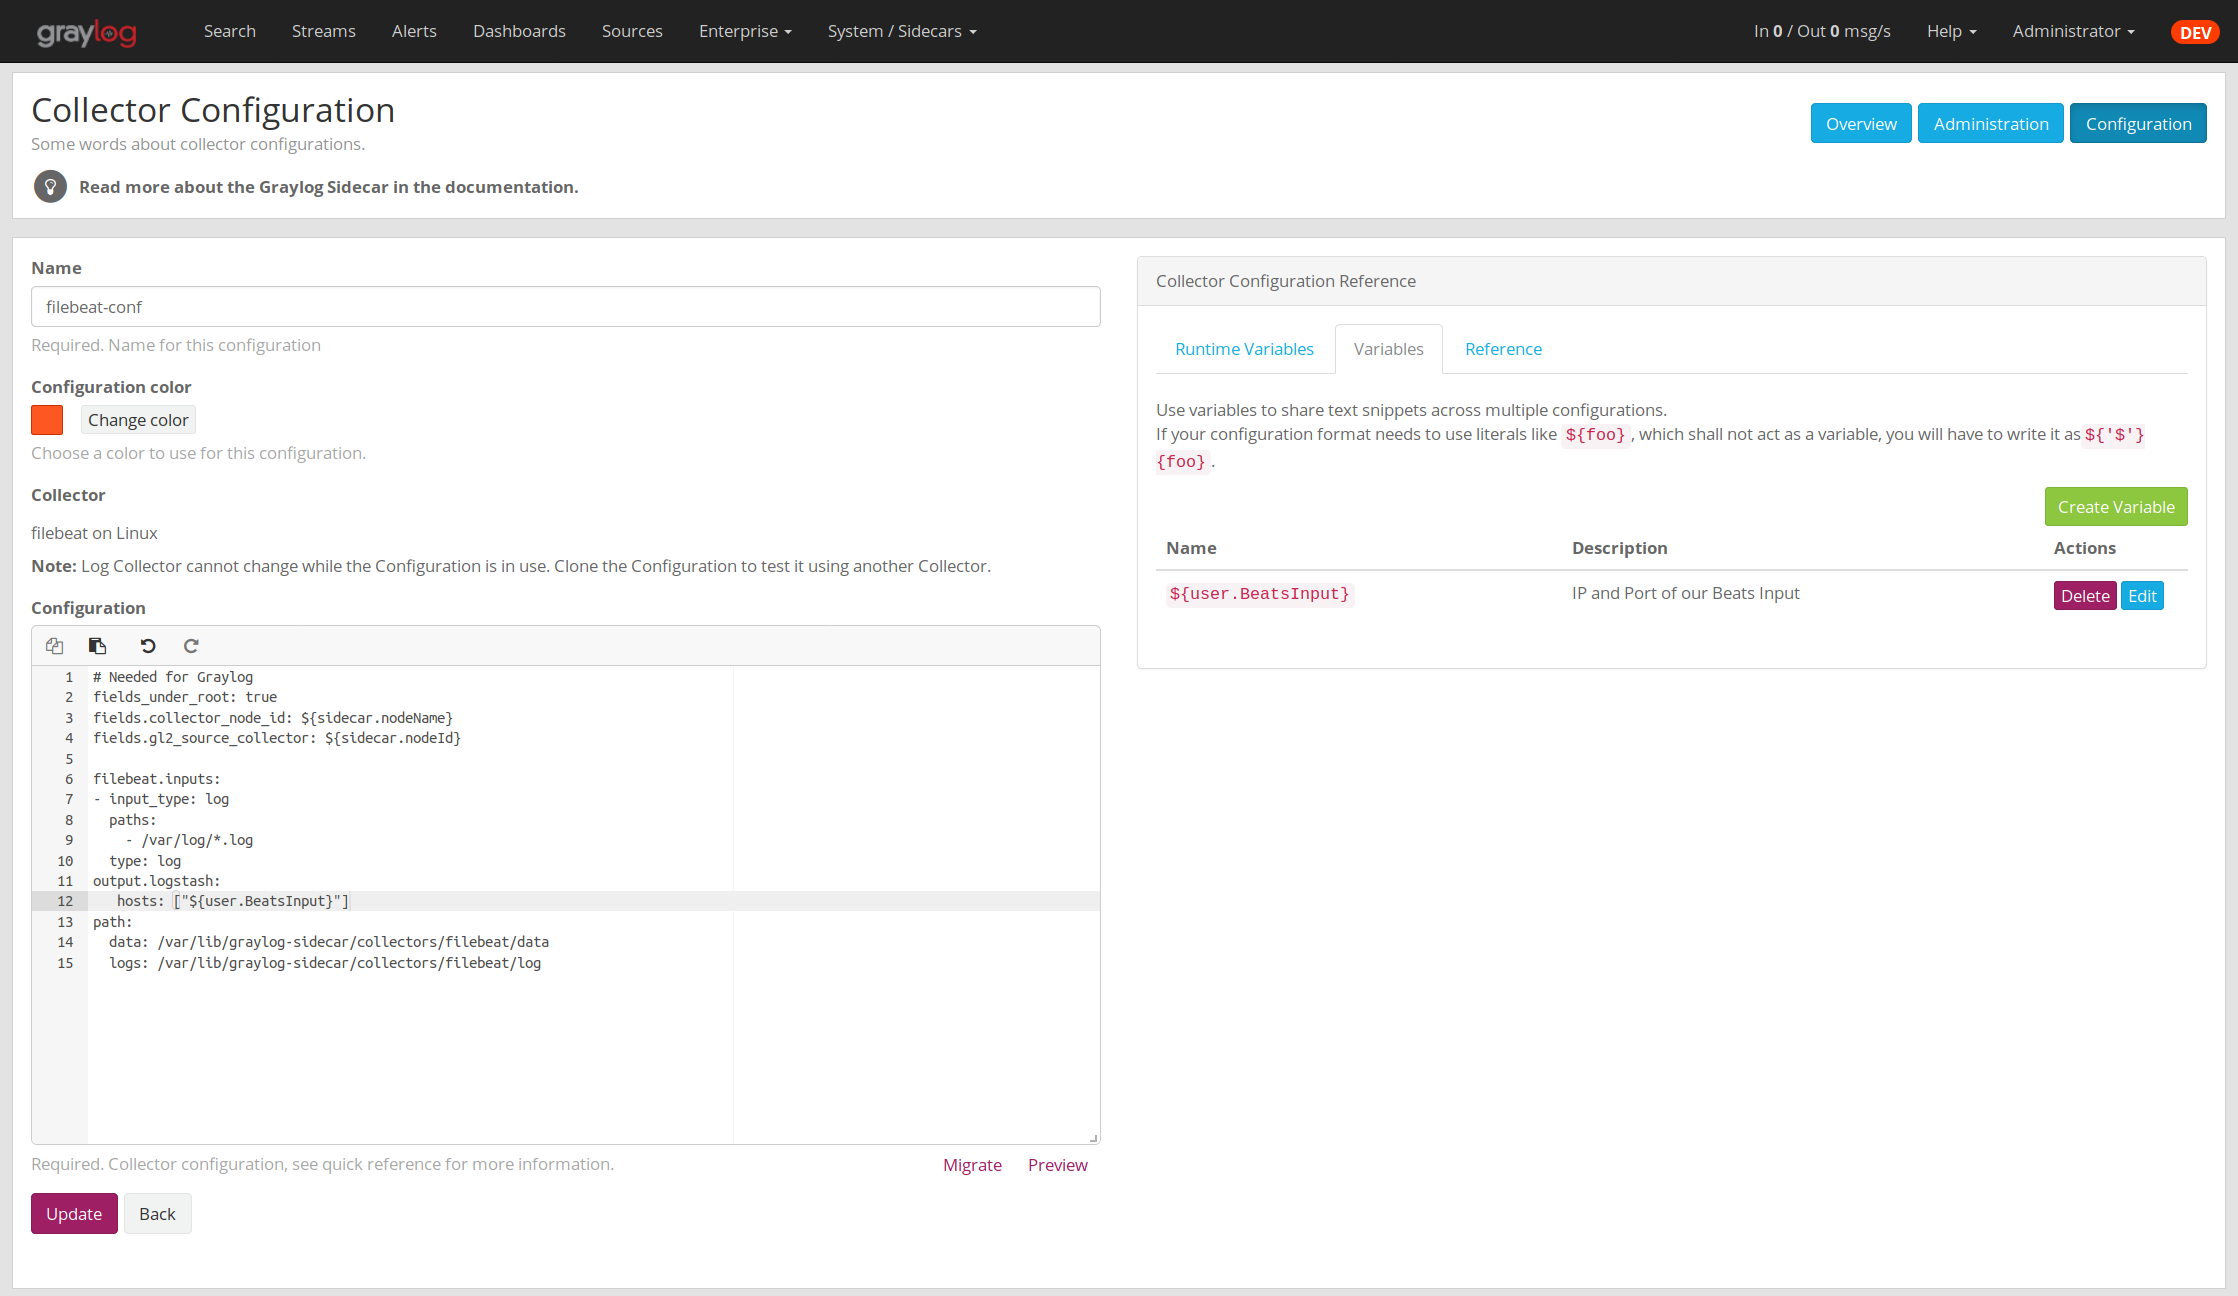Screen dimensions: 2238x1296
Task: Click the Preview link below editor
Action: [x=1057, y=1165]
